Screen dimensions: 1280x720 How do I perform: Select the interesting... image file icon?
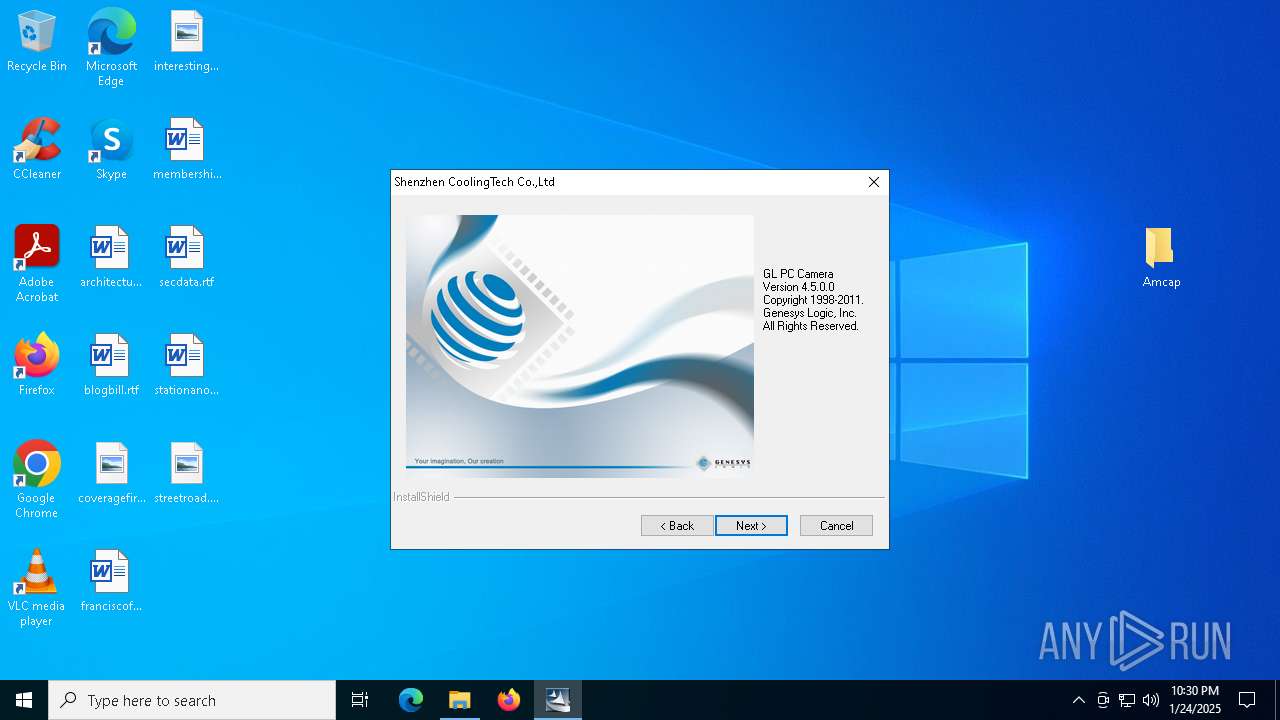coord(186,42)
